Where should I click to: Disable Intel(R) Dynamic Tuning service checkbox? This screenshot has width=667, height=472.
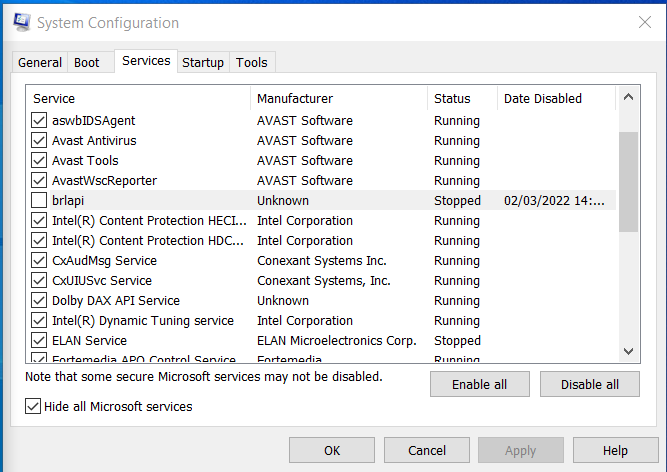pyautogui.click(x=39, y=320)
